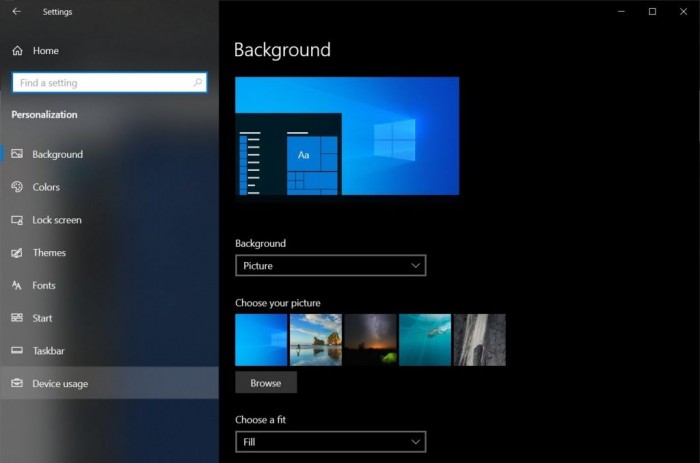Open the Background type dropdown

(x=330, y=266)
